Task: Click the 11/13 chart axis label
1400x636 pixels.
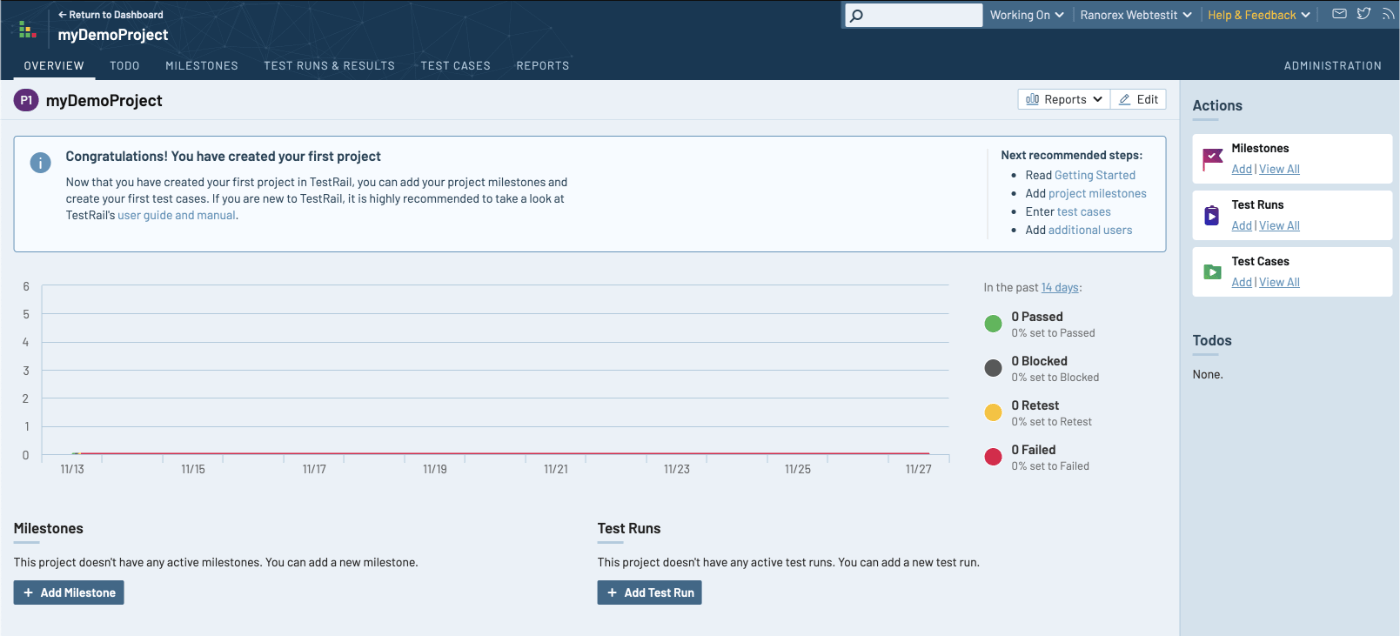Action: (73, 469)
